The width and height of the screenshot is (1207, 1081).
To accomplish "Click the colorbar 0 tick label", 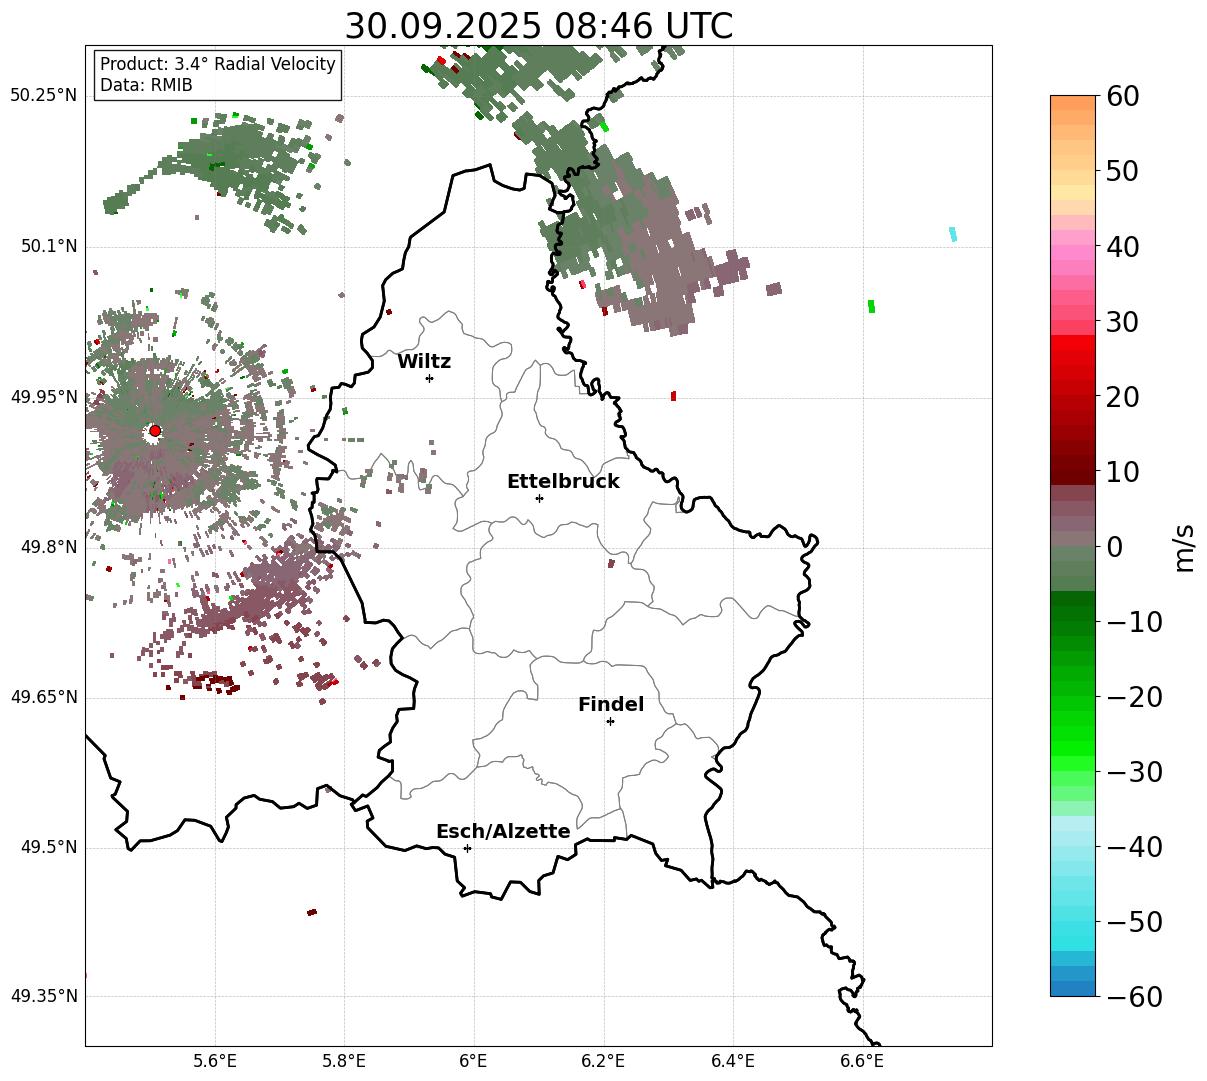I will pos(1114,547).
